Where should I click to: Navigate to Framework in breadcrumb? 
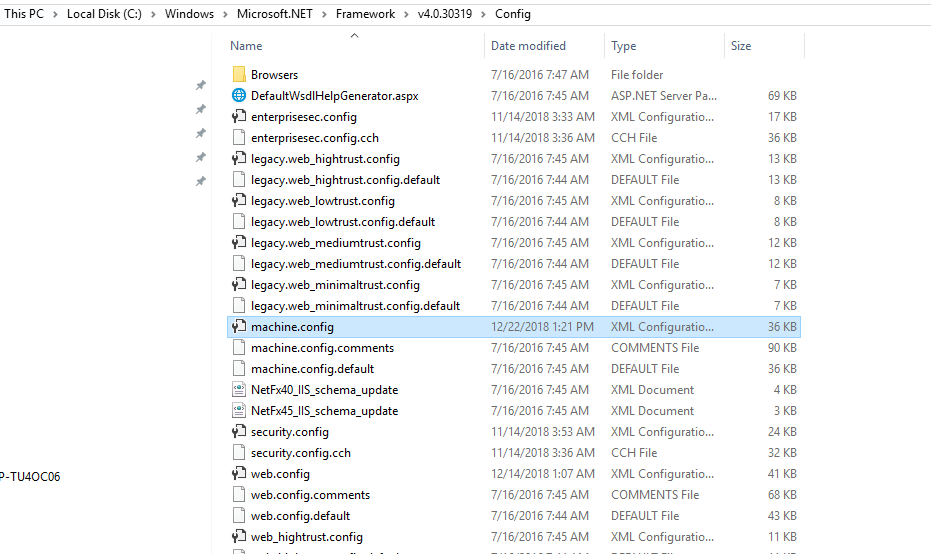pyautogui.click(x=365, y=14)
